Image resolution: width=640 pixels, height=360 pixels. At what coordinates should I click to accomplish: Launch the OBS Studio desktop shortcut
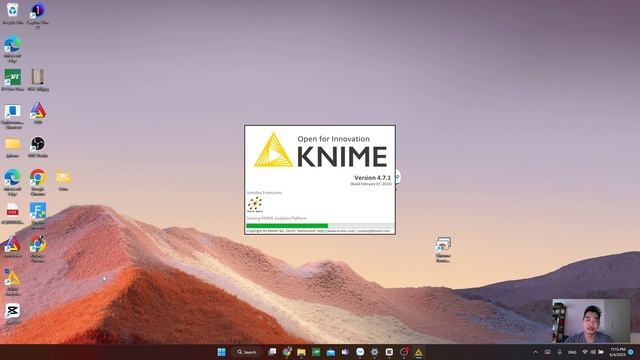[x=38, y=147]
